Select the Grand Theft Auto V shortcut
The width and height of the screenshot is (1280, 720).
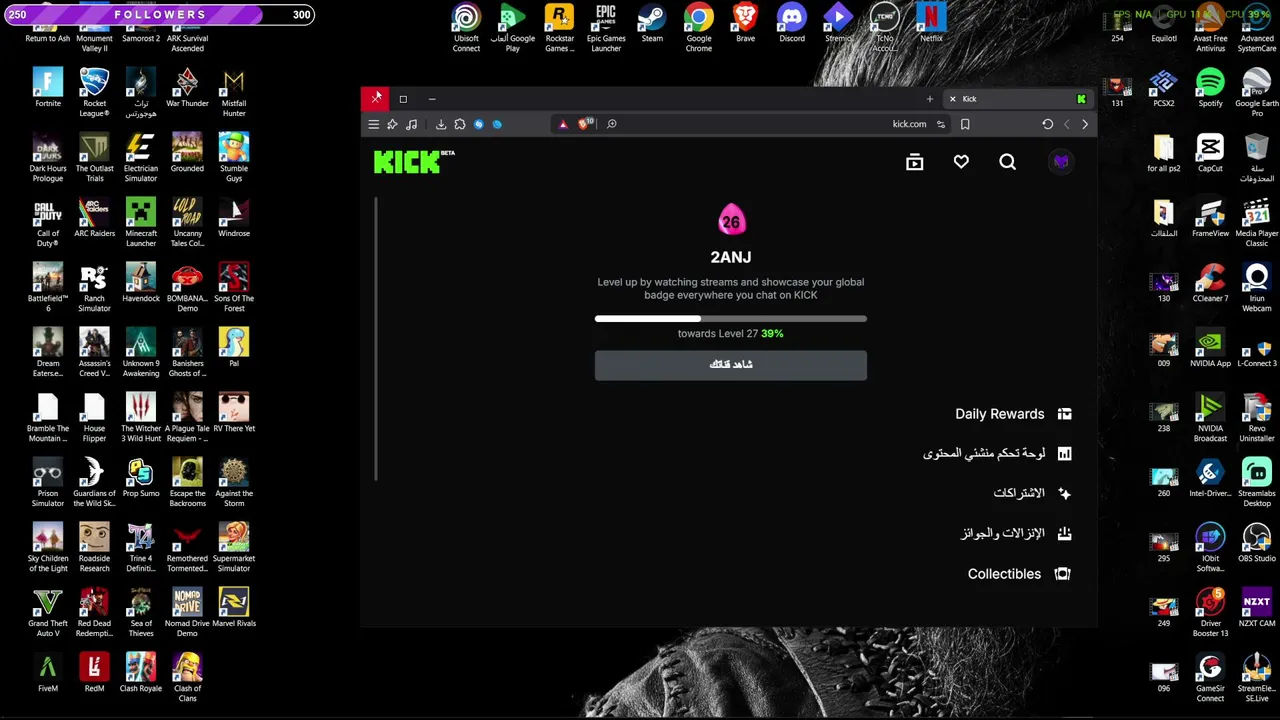pyautogui.click(x=48, y=613)
